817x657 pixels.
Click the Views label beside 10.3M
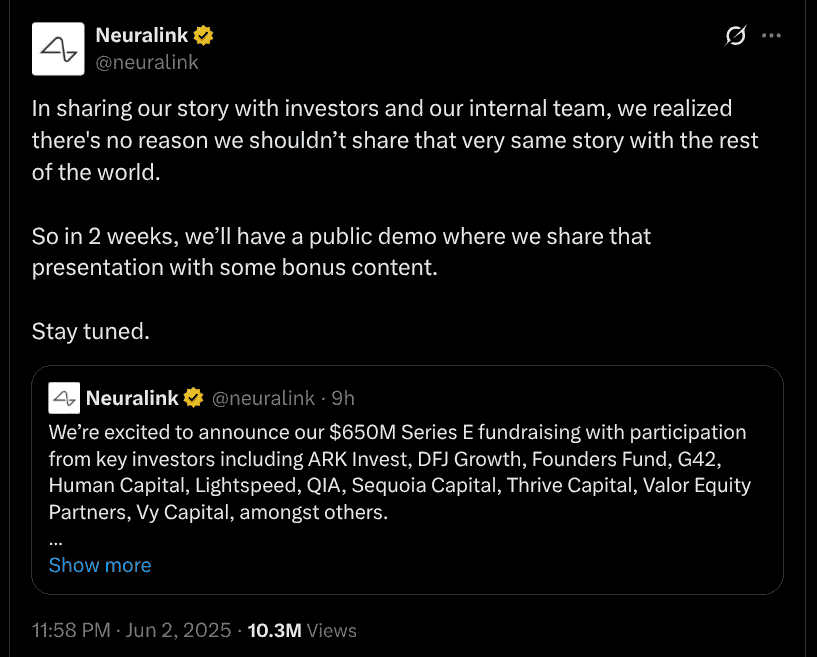[x=331, y=631]
